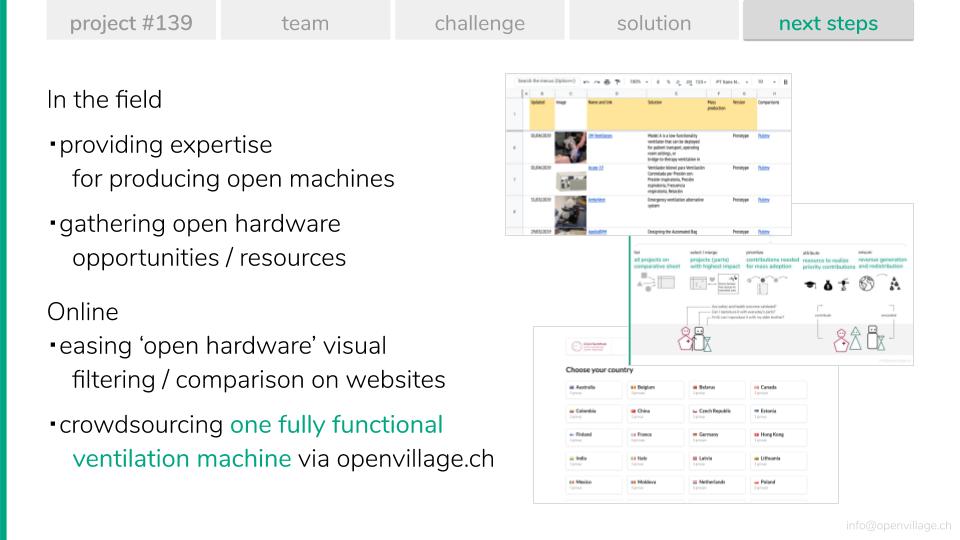Click 'In the field' heading text
Screen dimensions: 960x540
click(x=105, y=99)
